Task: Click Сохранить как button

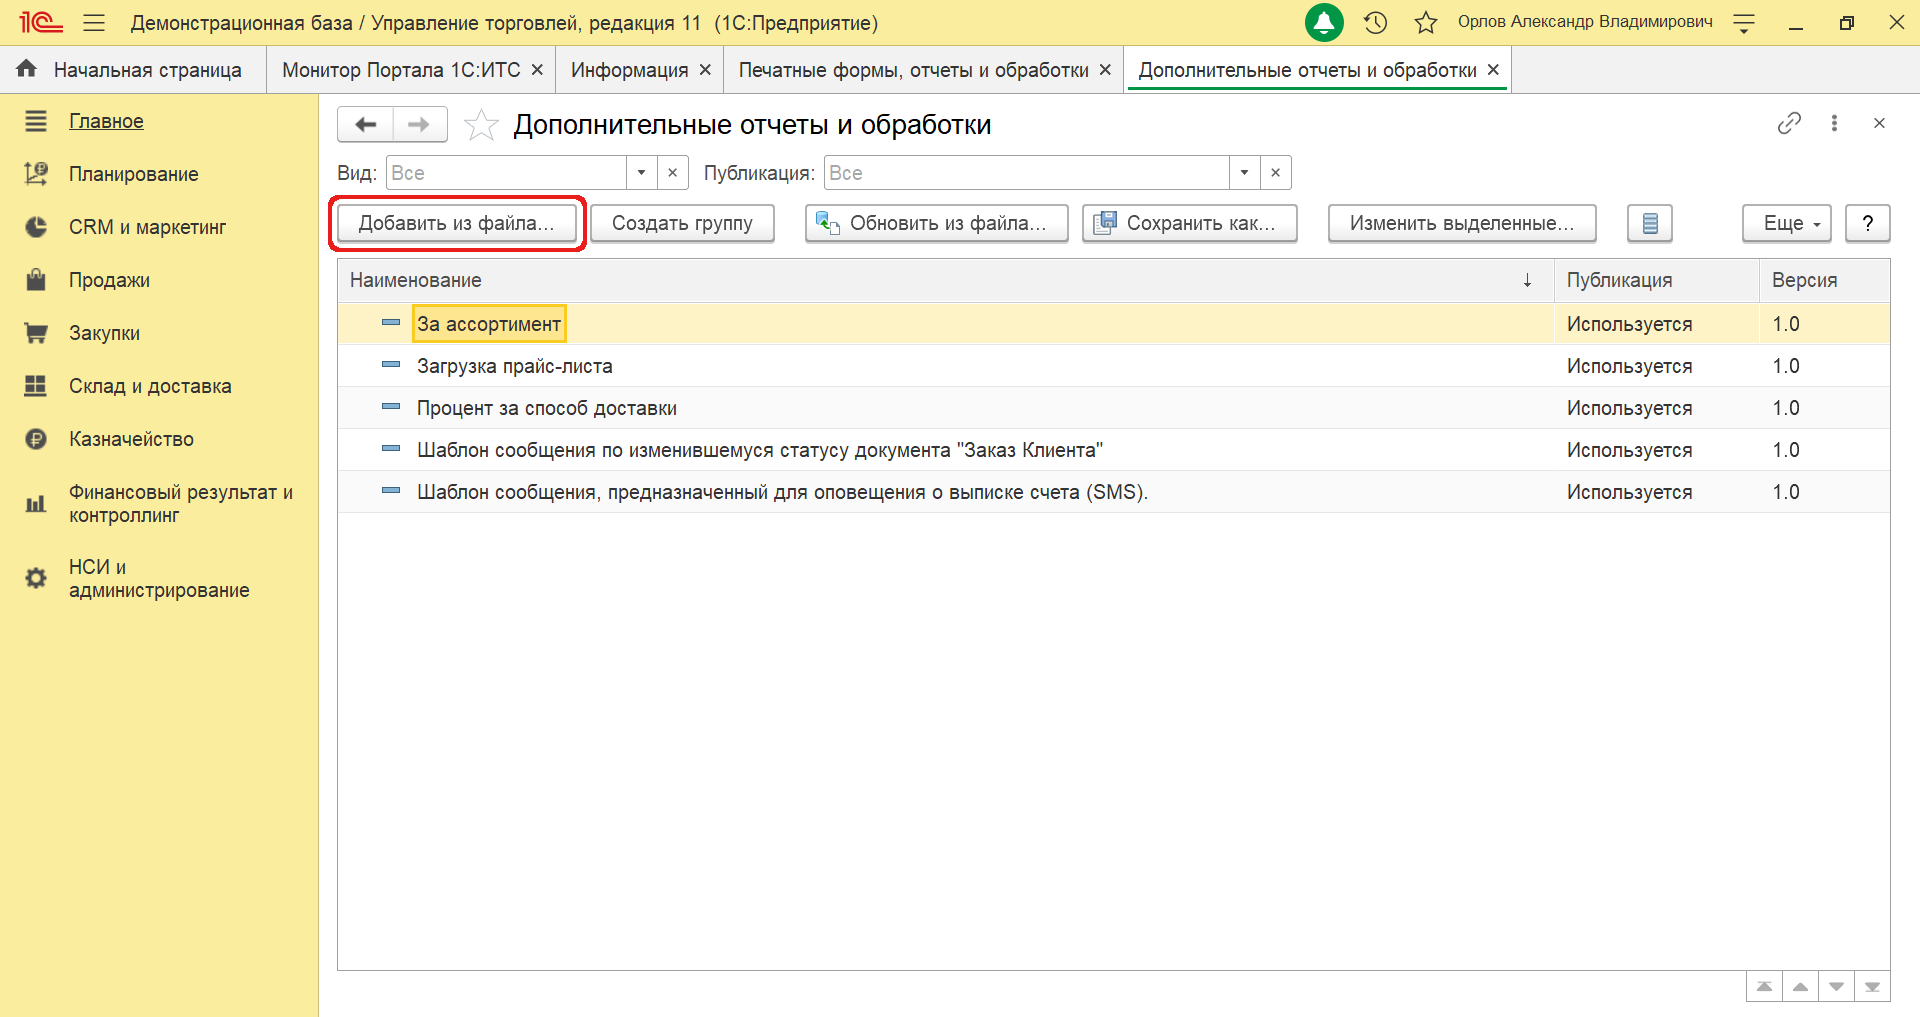Action: [1189, 223]
